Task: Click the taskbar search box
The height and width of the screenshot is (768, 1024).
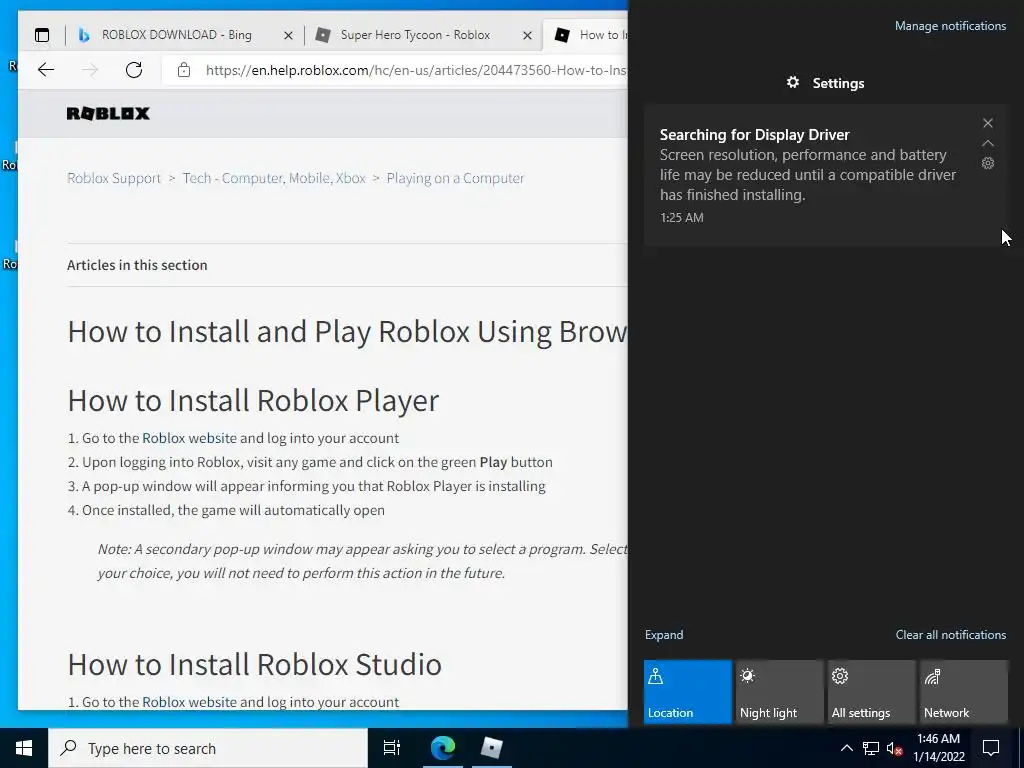Action: (x=208, y=748)
